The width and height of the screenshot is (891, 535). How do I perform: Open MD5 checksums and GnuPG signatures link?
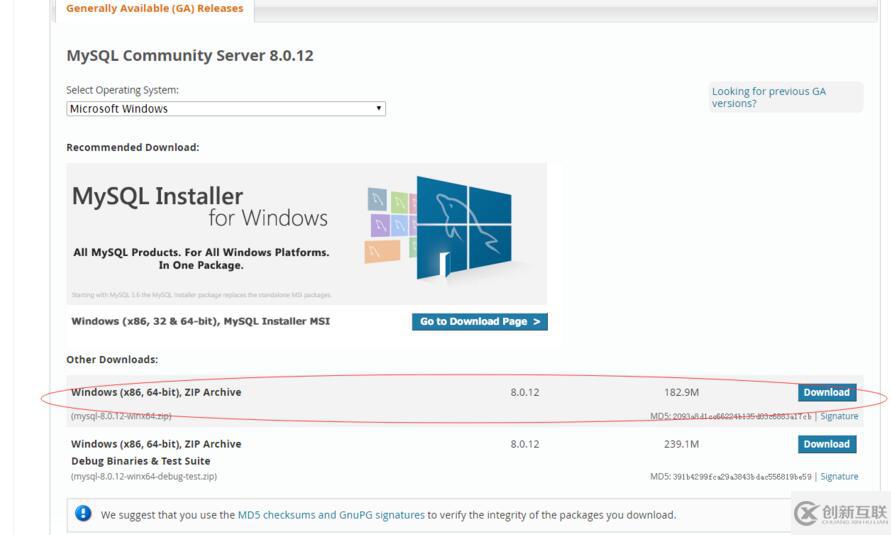pos(331,515)
